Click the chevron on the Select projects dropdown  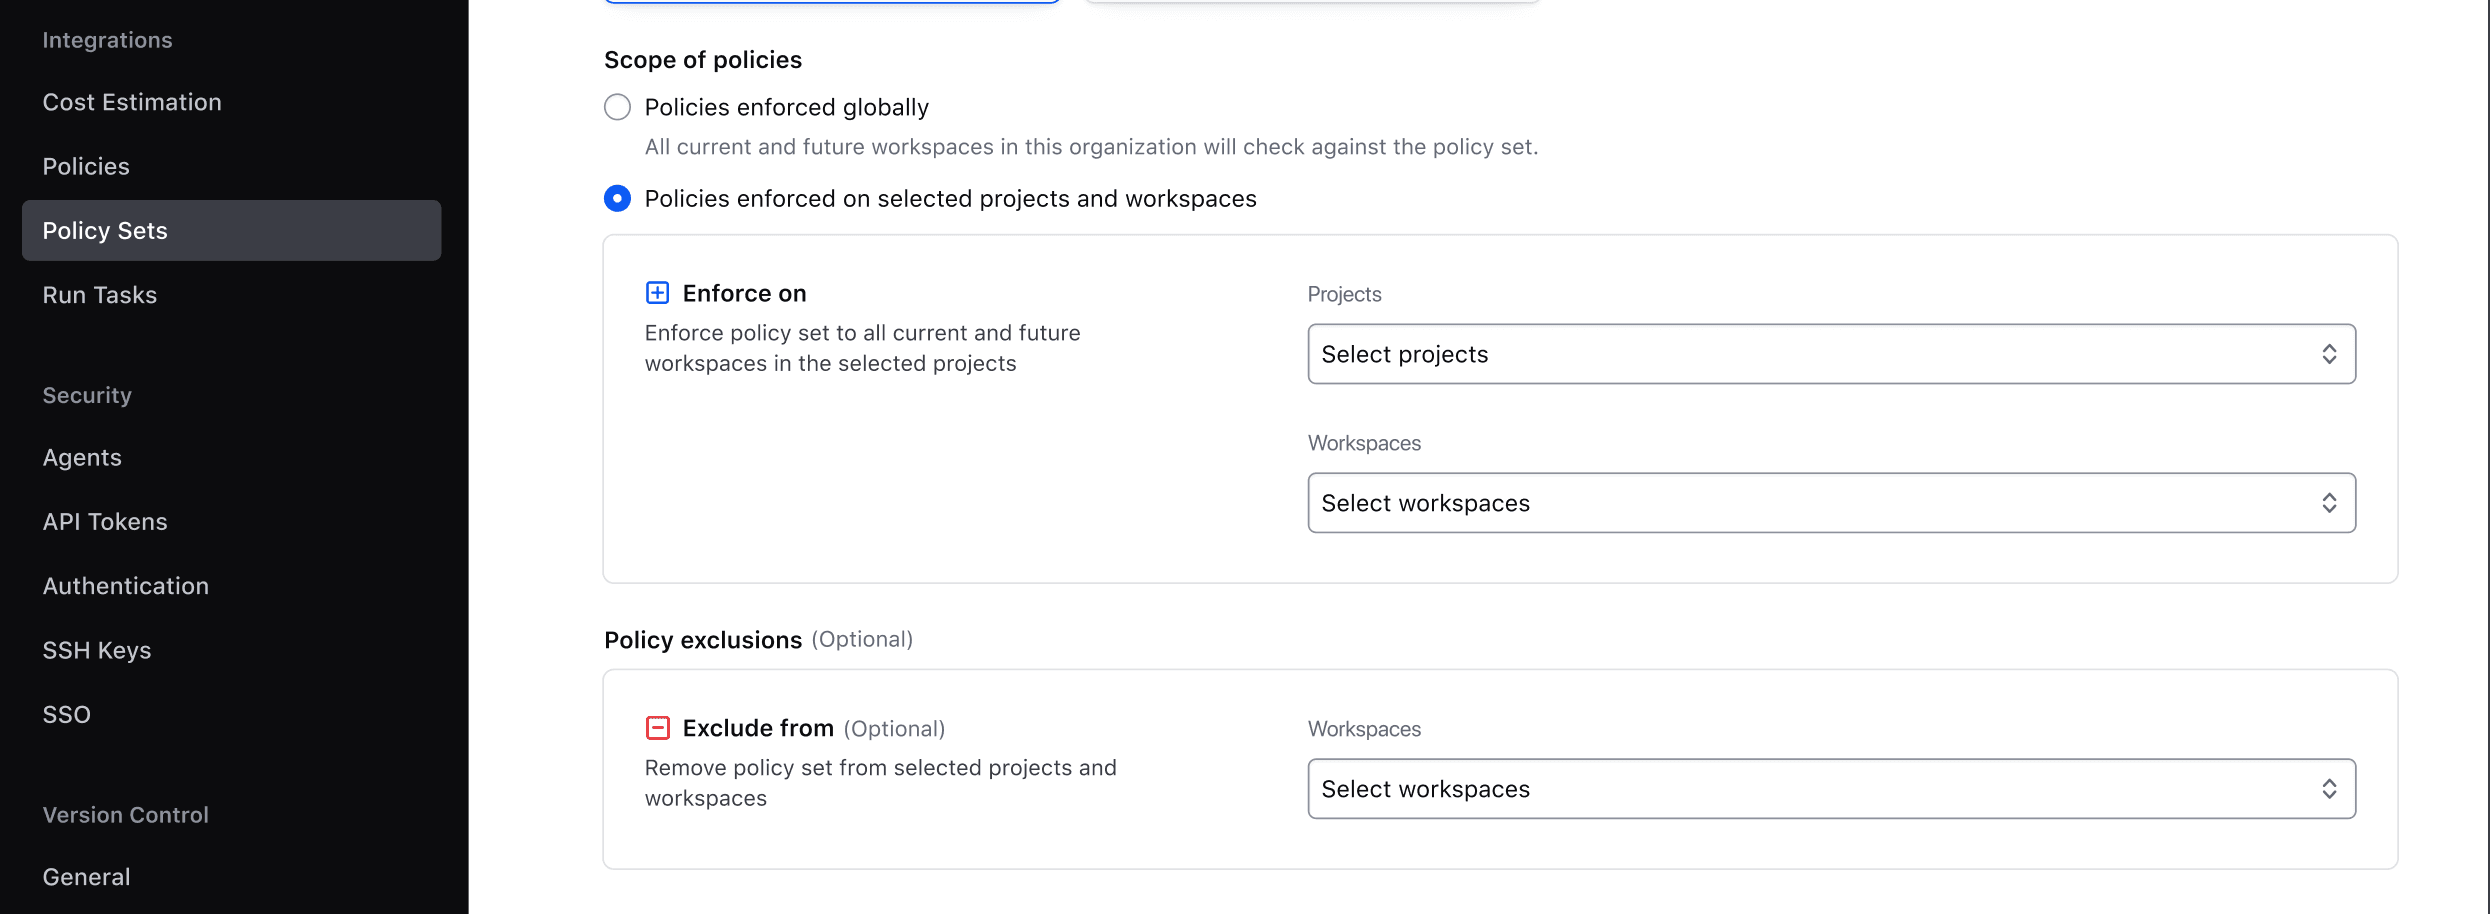[x=2330, y=353]
